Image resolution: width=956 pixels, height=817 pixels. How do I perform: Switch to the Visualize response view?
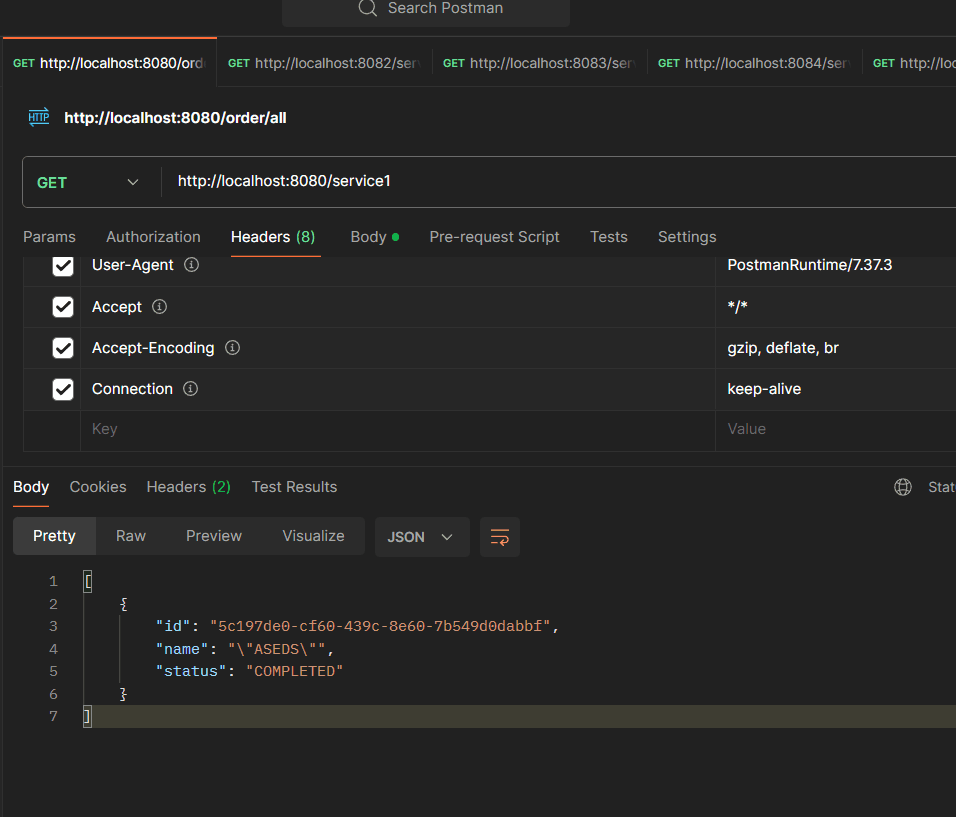pyautogui.click(x=313, y=536)
